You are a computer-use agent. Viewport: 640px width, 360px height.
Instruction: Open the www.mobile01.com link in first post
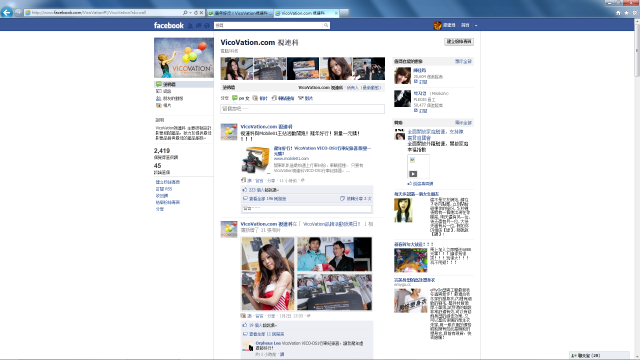[291, 158]
